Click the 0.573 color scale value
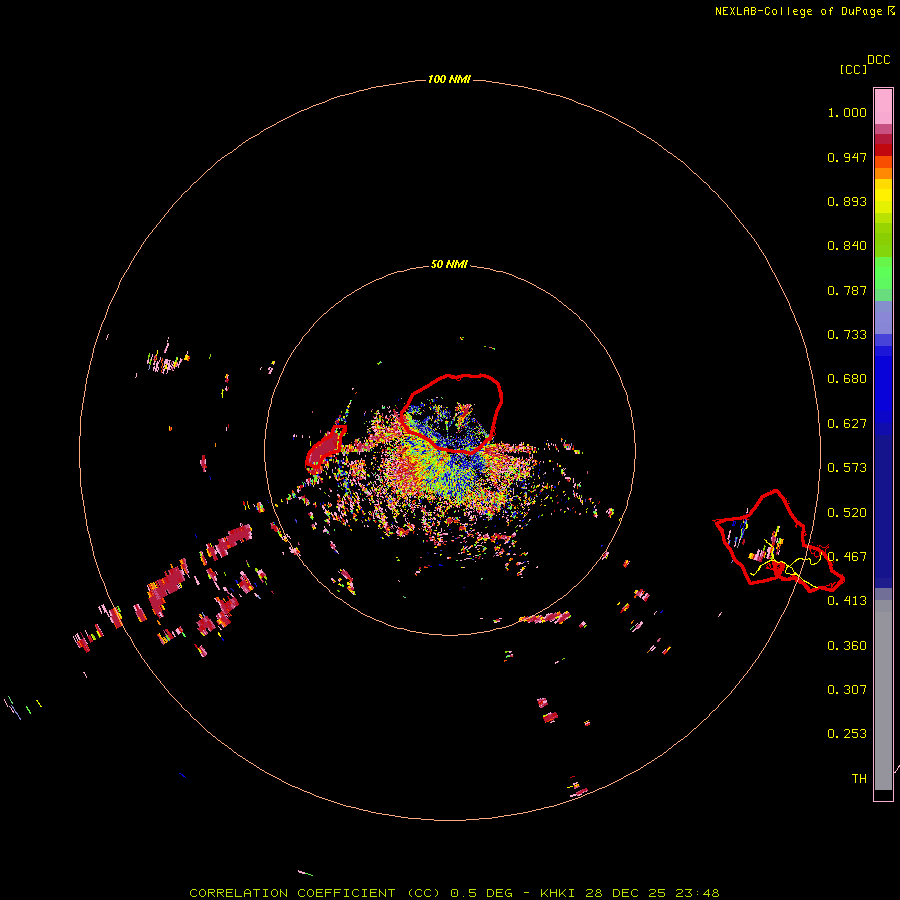900x900 pixels. coord(847,468)
